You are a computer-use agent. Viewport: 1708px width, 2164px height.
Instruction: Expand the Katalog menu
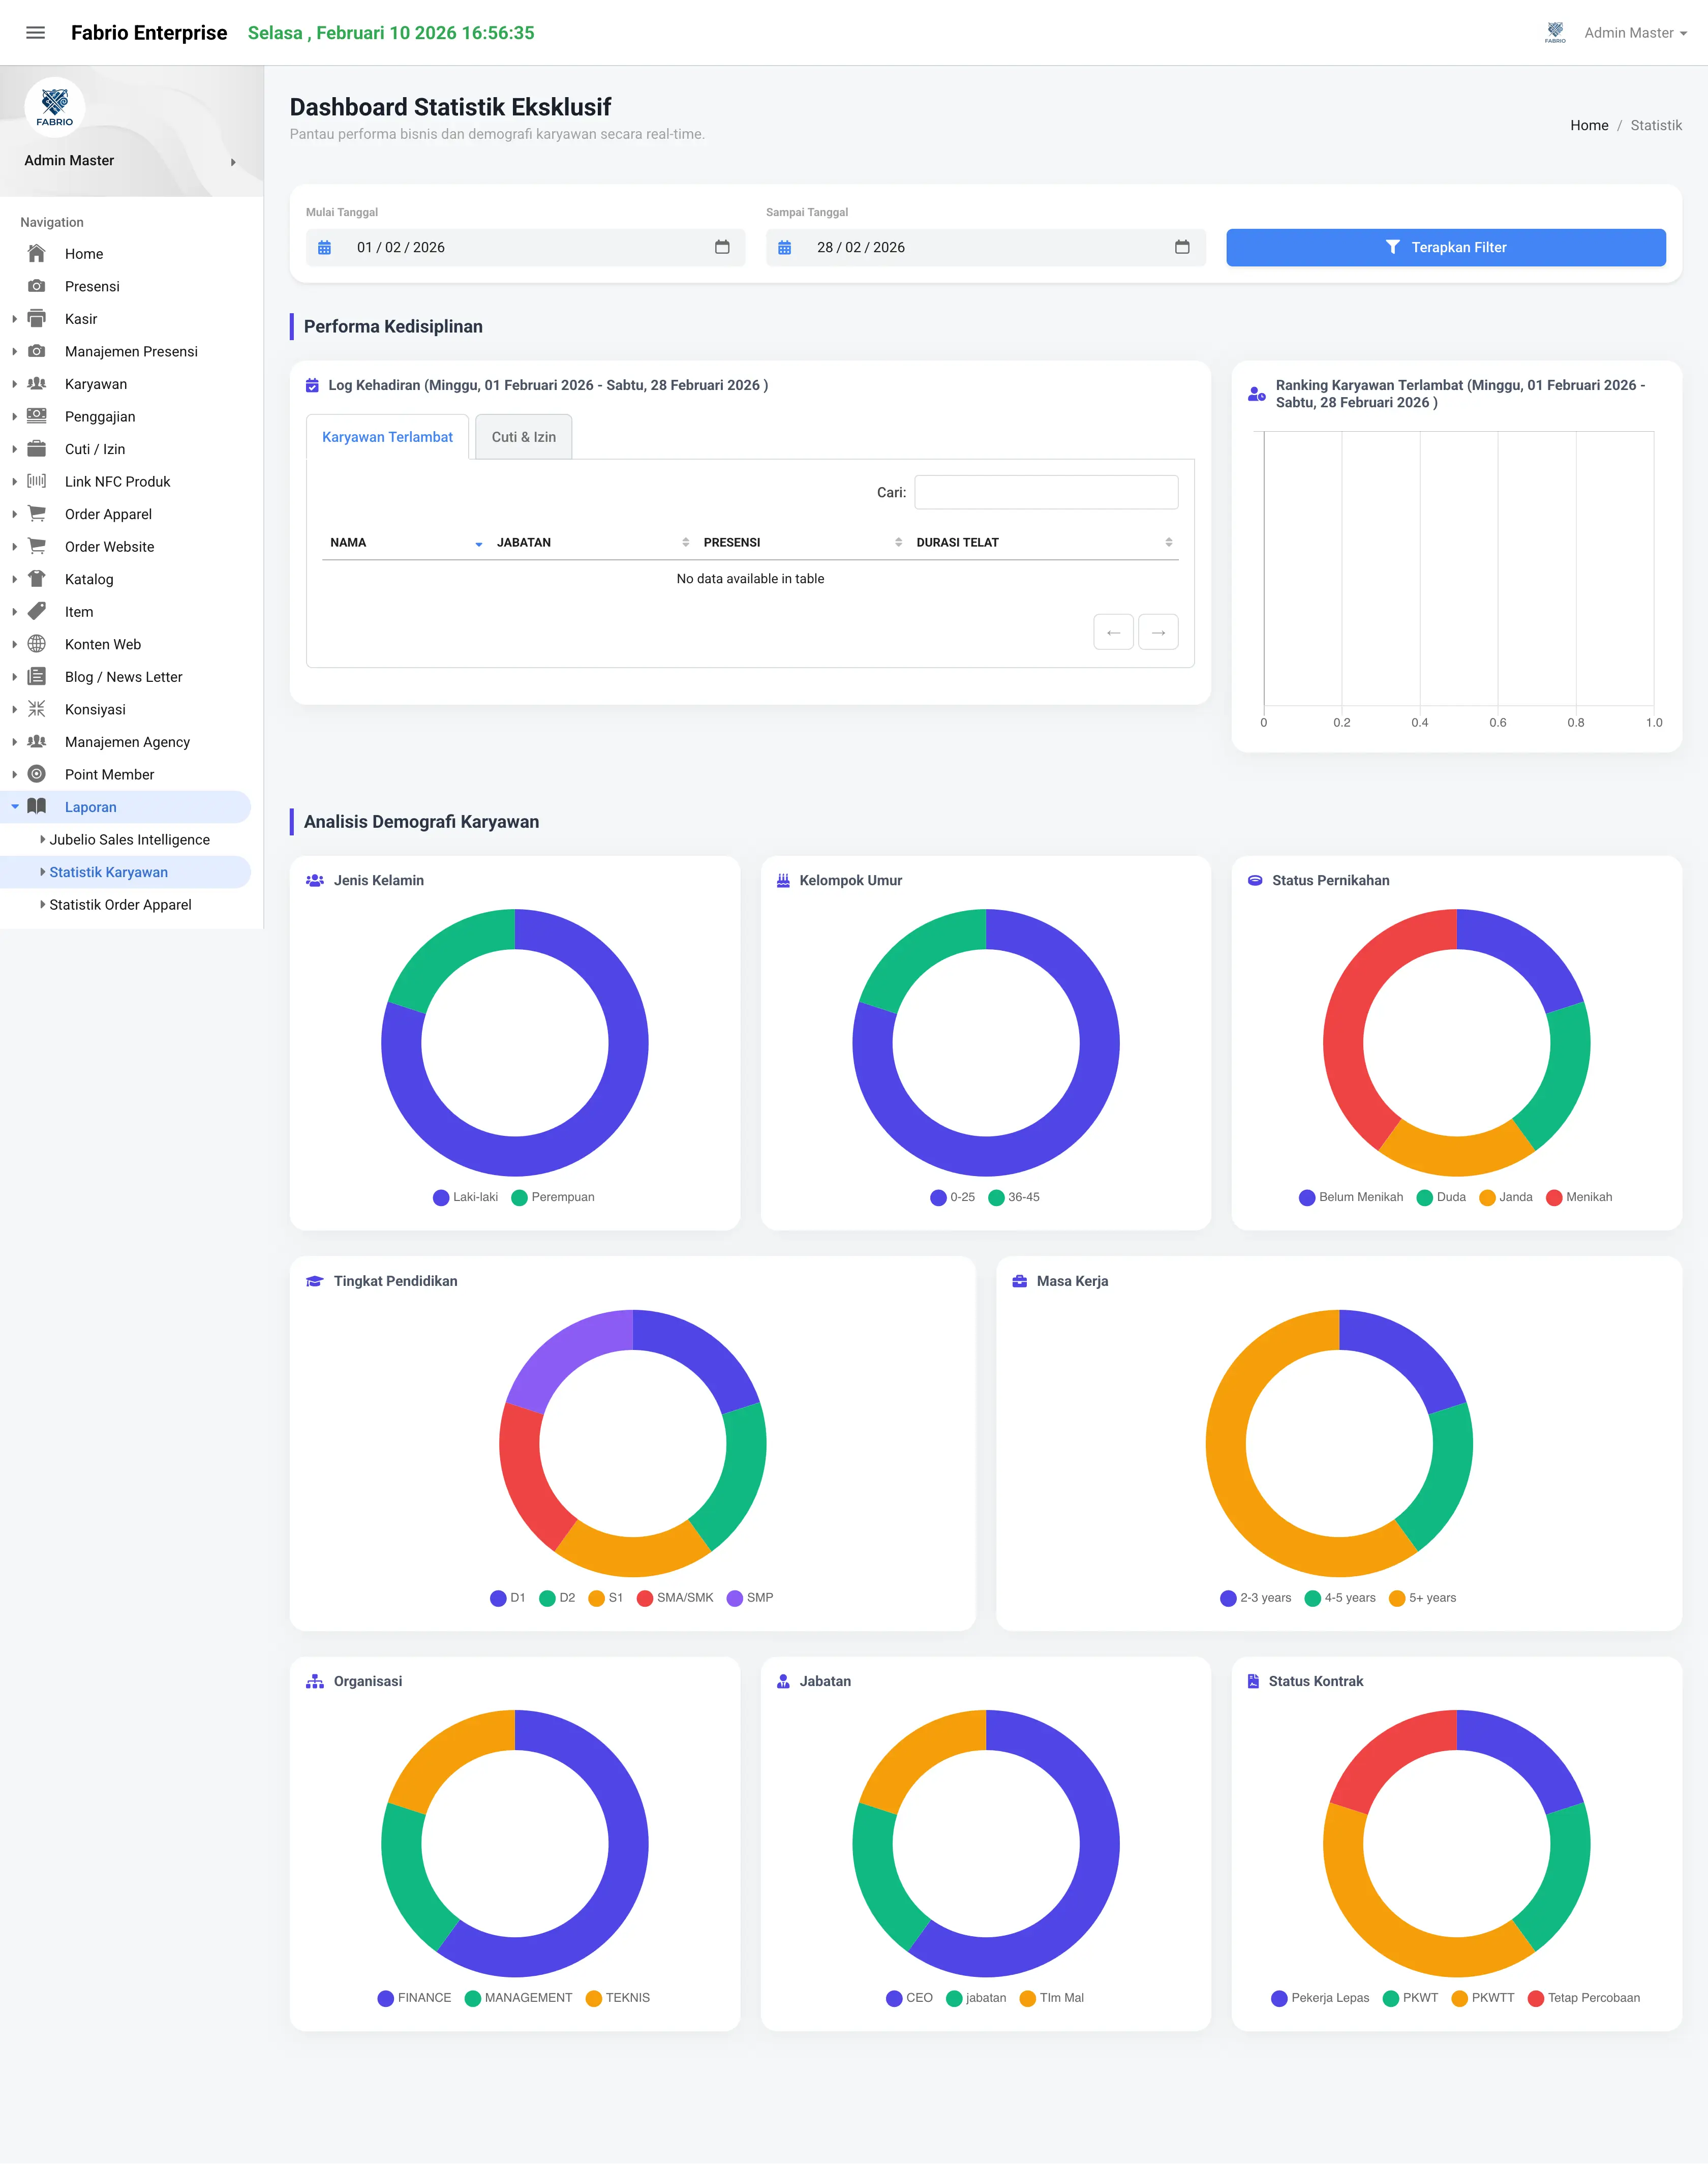click(14, 579)
